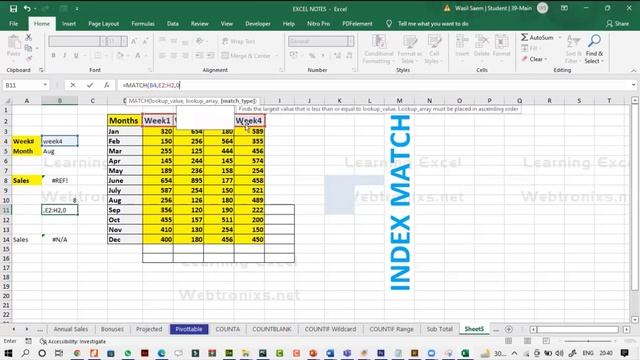Click the Cut scissors icon
The height and width of the screenshot is (360, 640).
click(x=28, y=38)
